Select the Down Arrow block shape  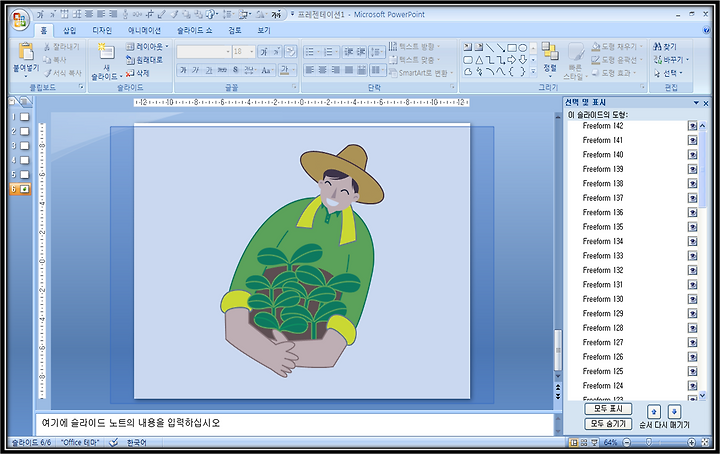pyautogui.click(x=523, y=60)
